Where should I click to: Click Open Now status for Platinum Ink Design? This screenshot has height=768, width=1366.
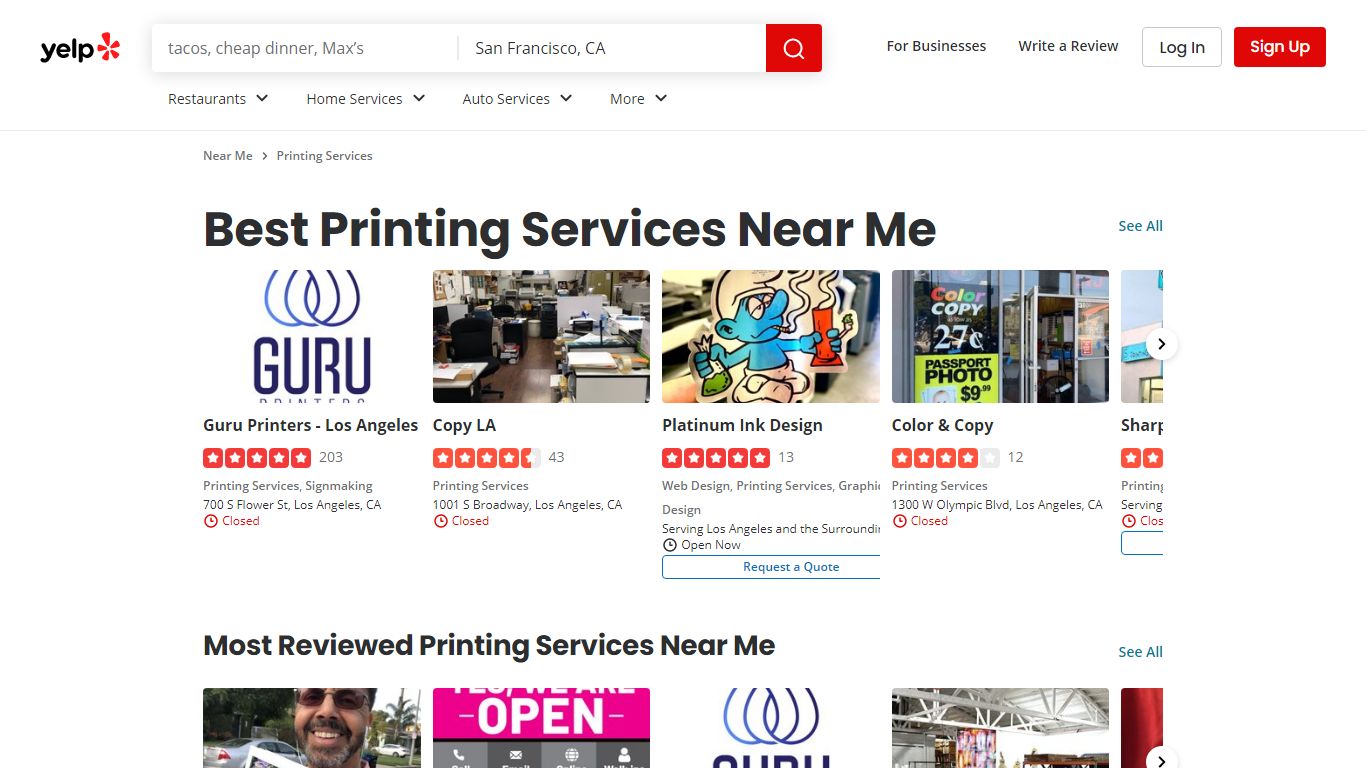711,545
